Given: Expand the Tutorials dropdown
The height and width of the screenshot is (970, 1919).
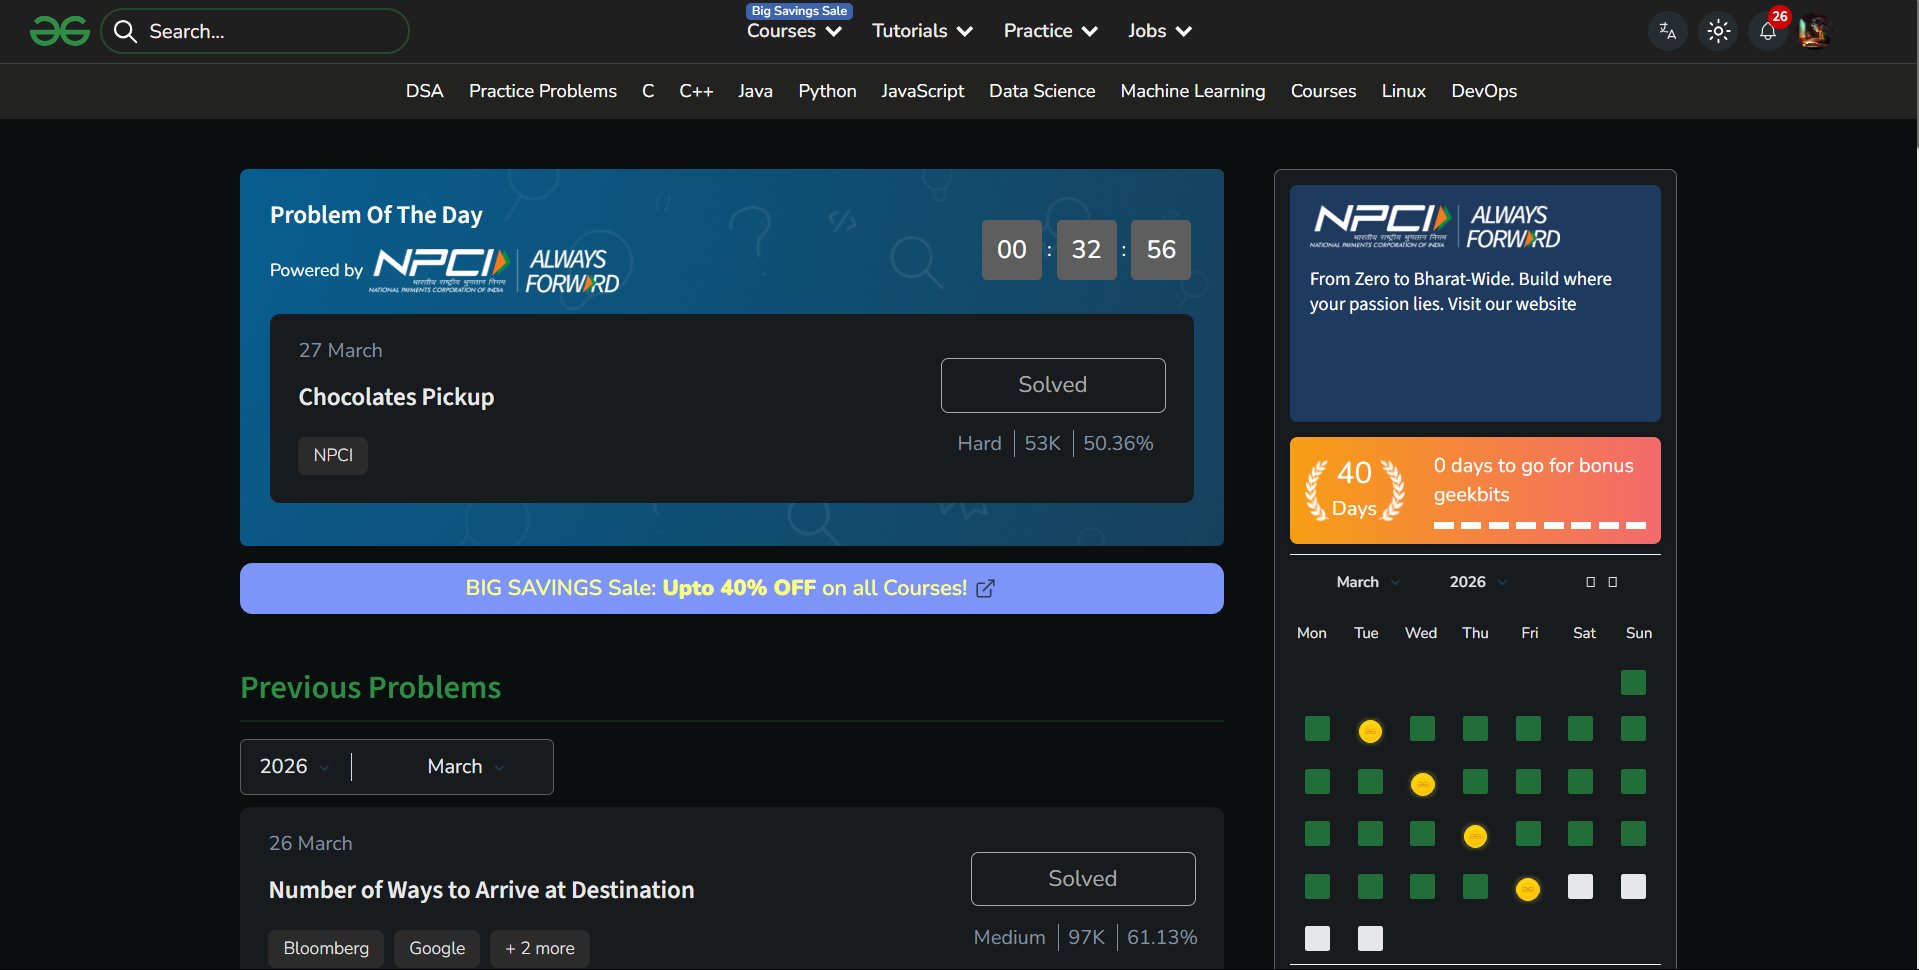Looking at the screenshot, I should [x=922, y=31].
